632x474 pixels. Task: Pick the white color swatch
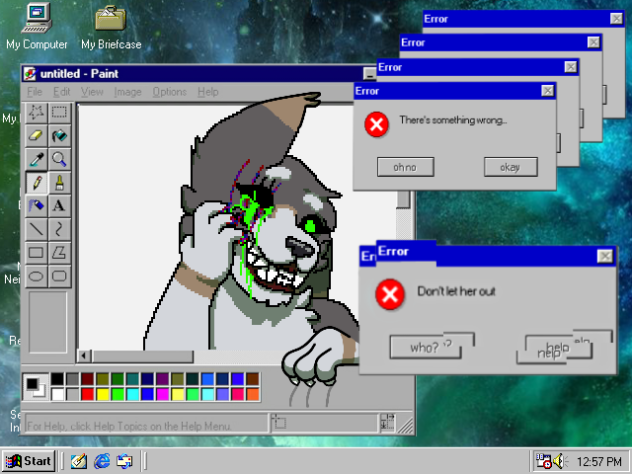tap(57, 394)
